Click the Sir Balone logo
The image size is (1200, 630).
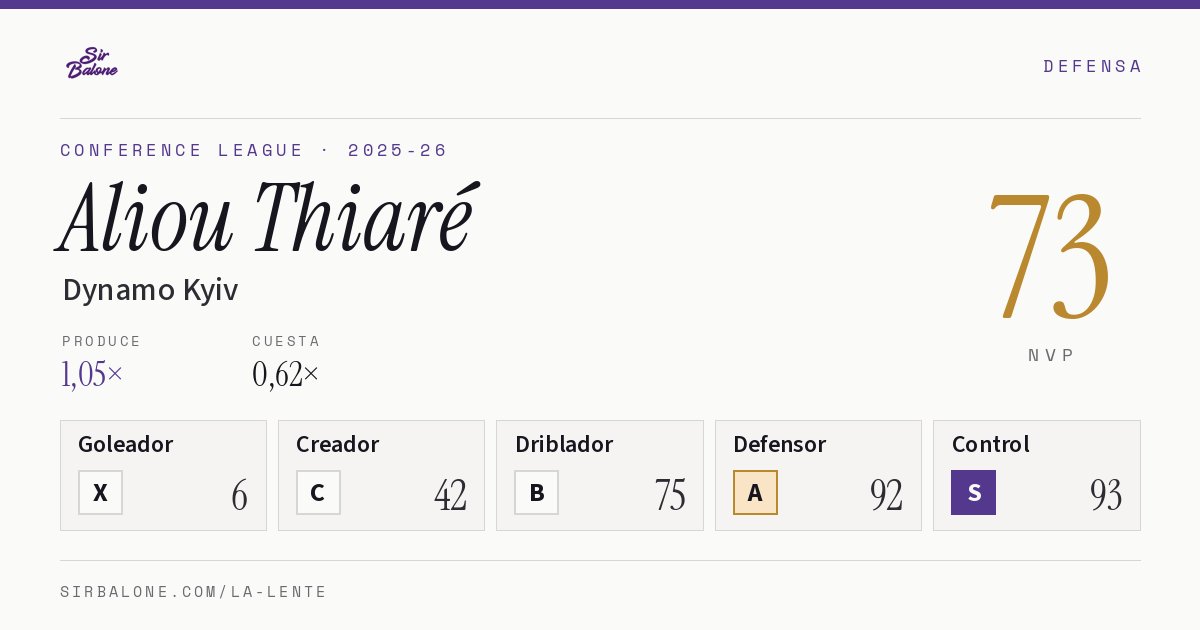coord(92,63)
